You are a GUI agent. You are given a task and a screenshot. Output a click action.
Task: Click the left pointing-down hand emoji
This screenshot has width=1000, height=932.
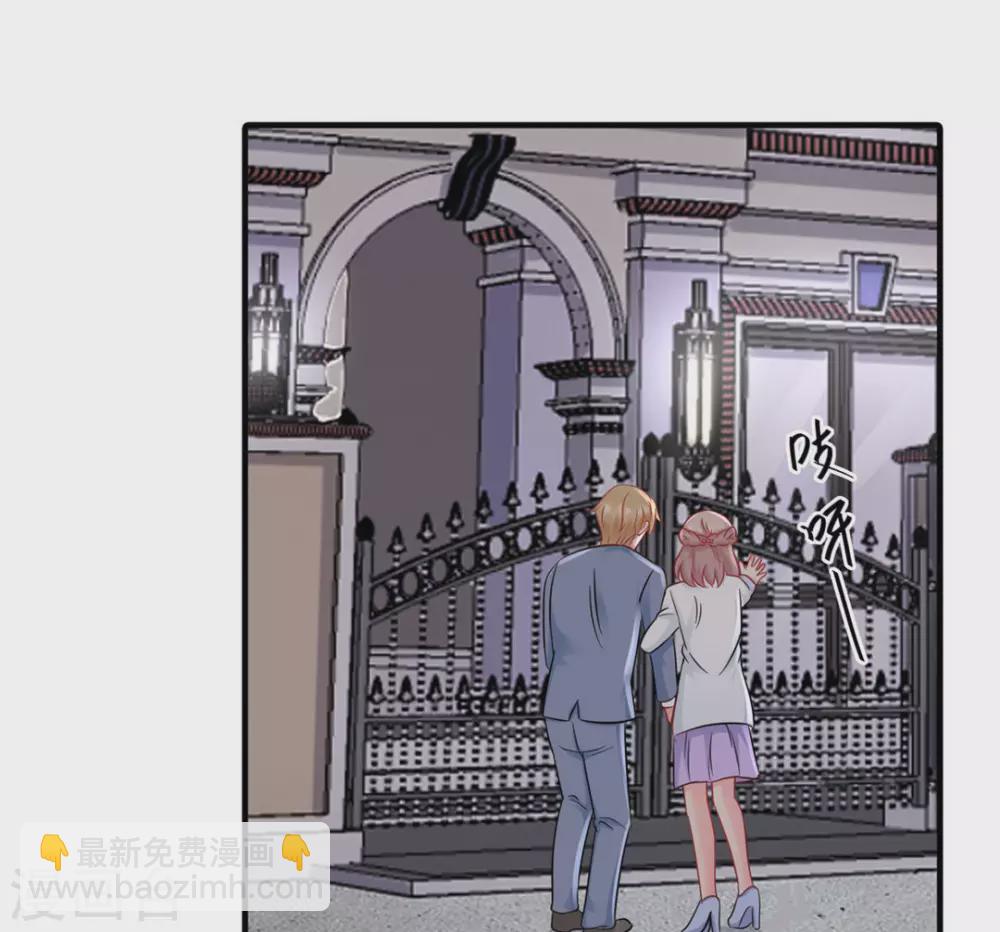coord(54,853)
